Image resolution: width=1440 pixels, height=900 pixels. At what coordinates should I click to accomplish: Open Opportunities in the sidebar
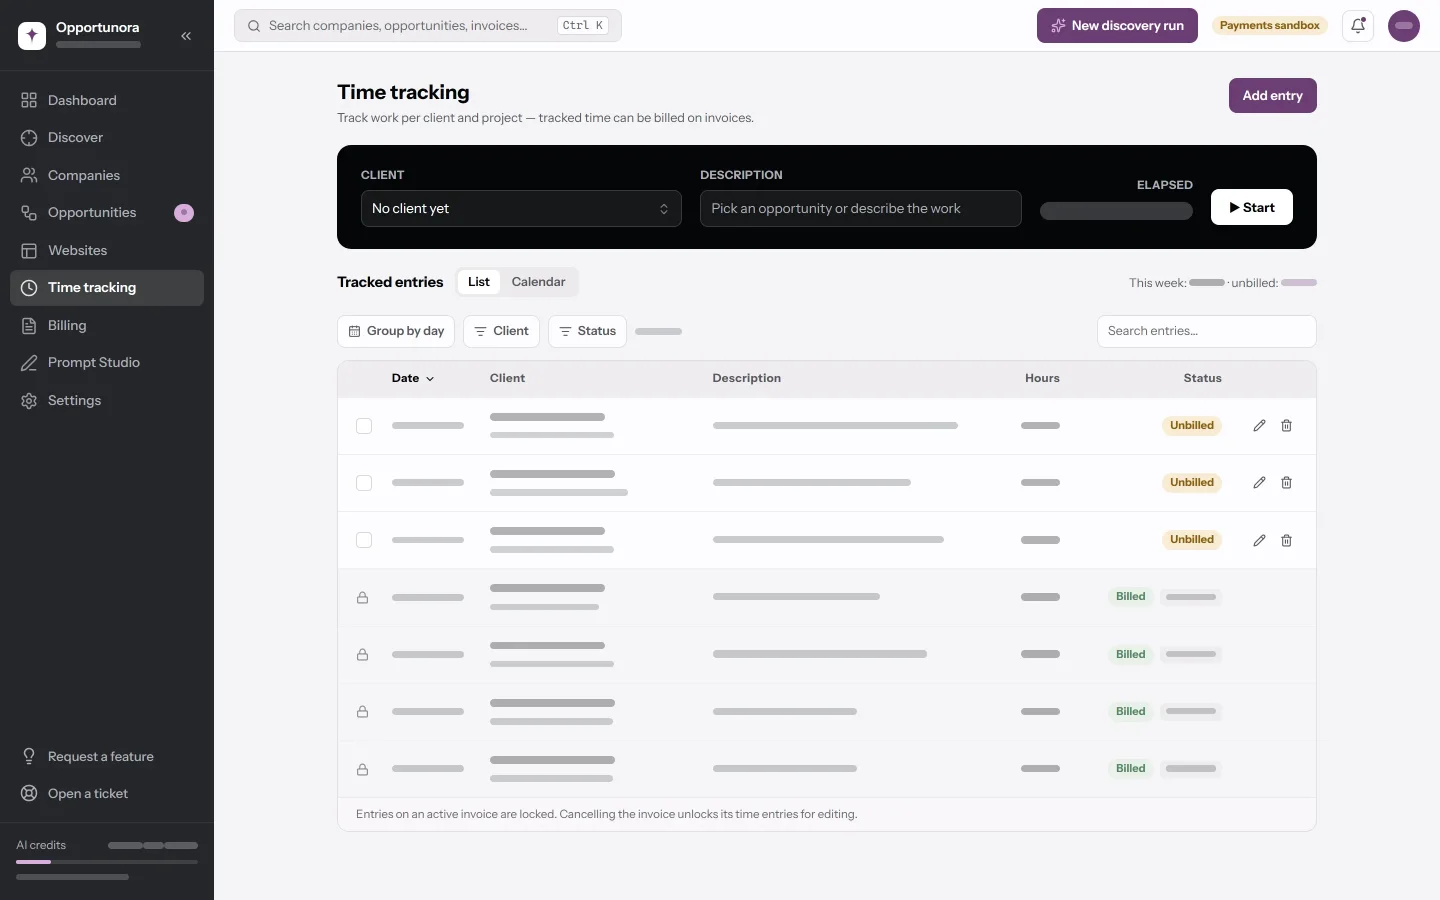pyautogui.click(x=107, y=213)
